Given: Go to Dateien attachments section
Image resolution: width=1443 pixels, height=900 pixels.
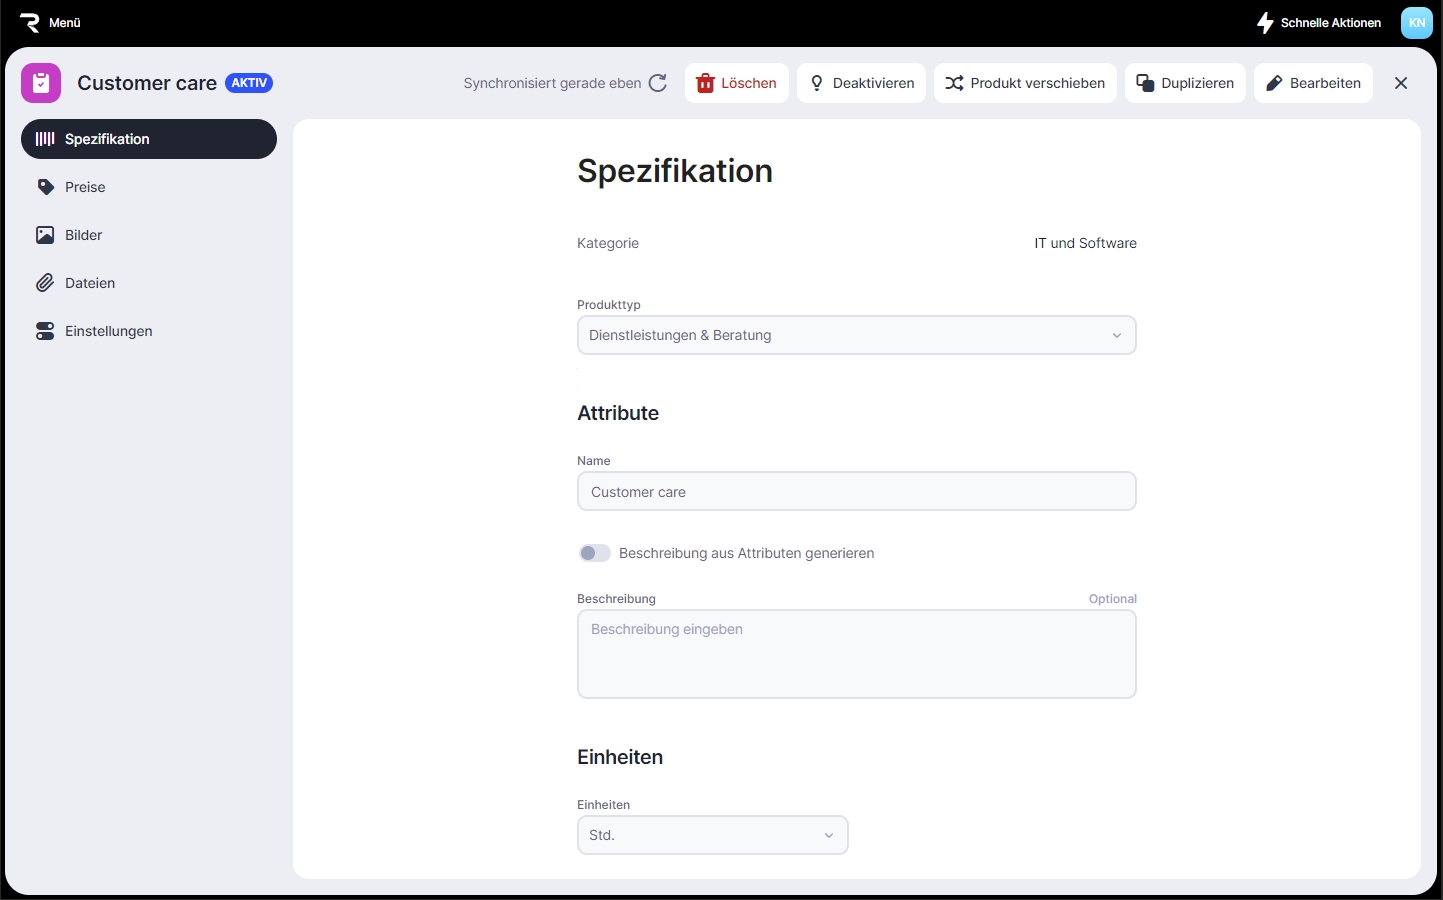Looking at the screenshot, I should click(x=89, y=283).
